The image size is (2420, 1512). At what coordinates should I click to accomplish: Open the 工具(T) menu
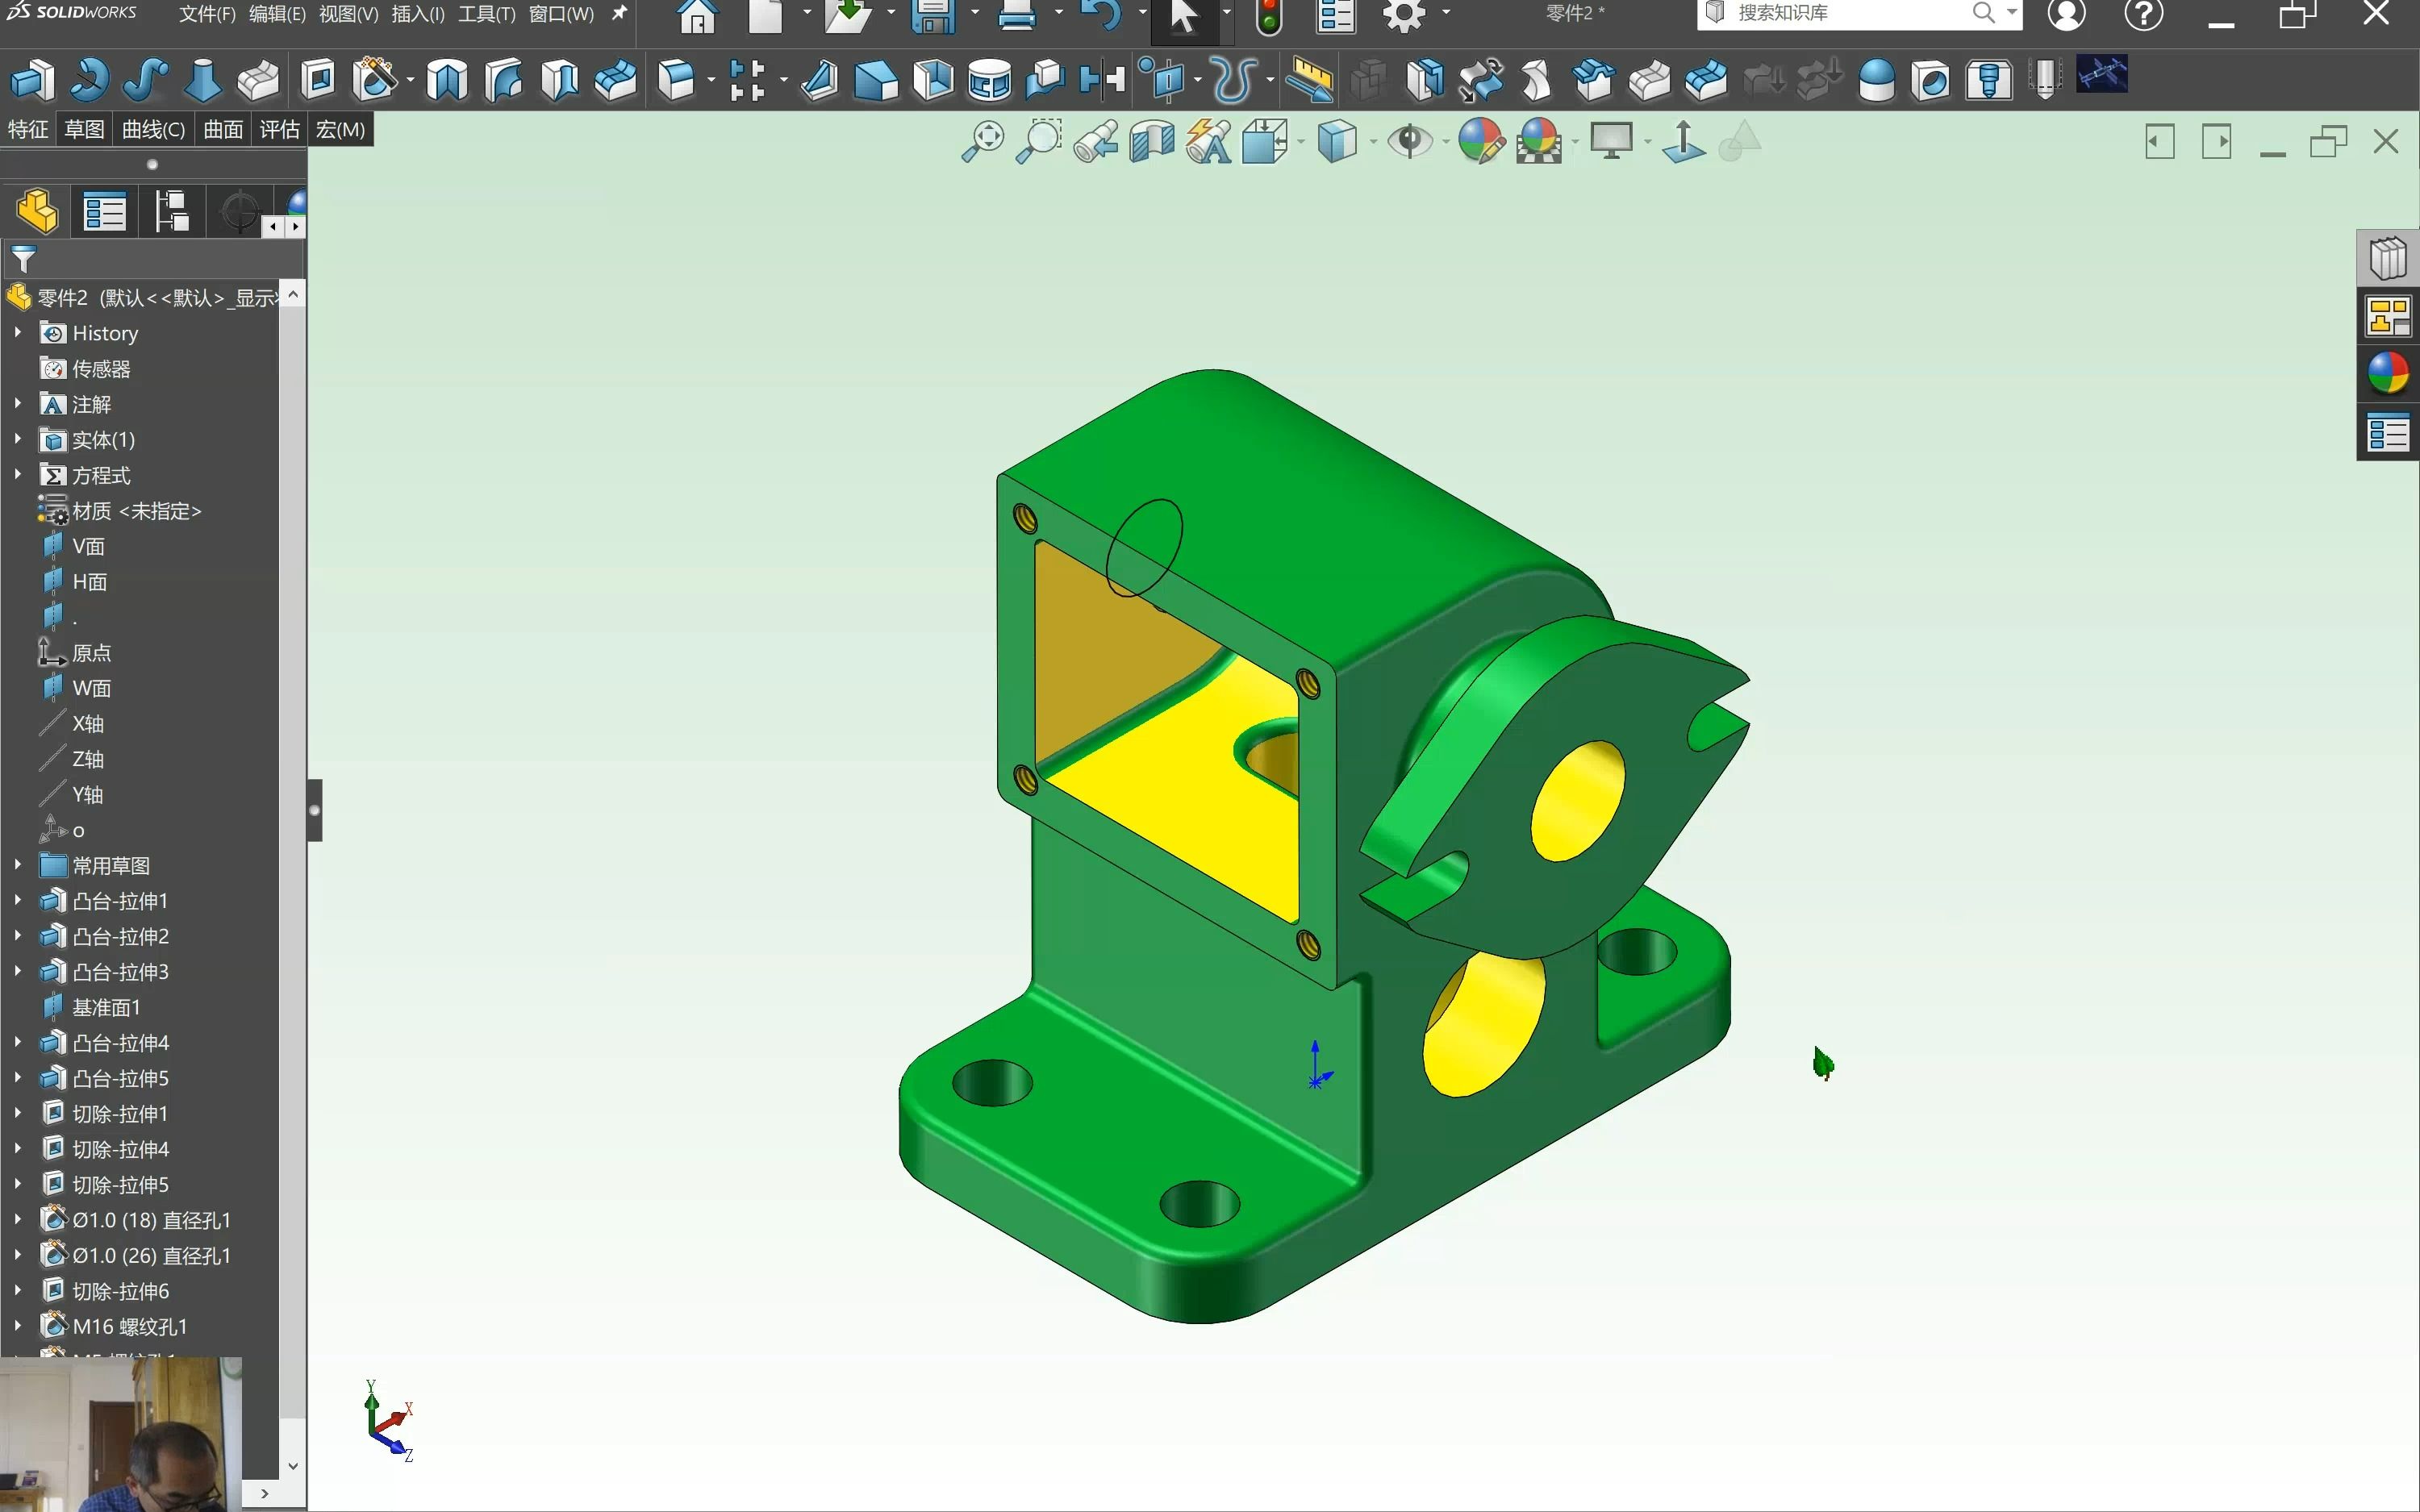pyautogui.click(x=487, y=14)
